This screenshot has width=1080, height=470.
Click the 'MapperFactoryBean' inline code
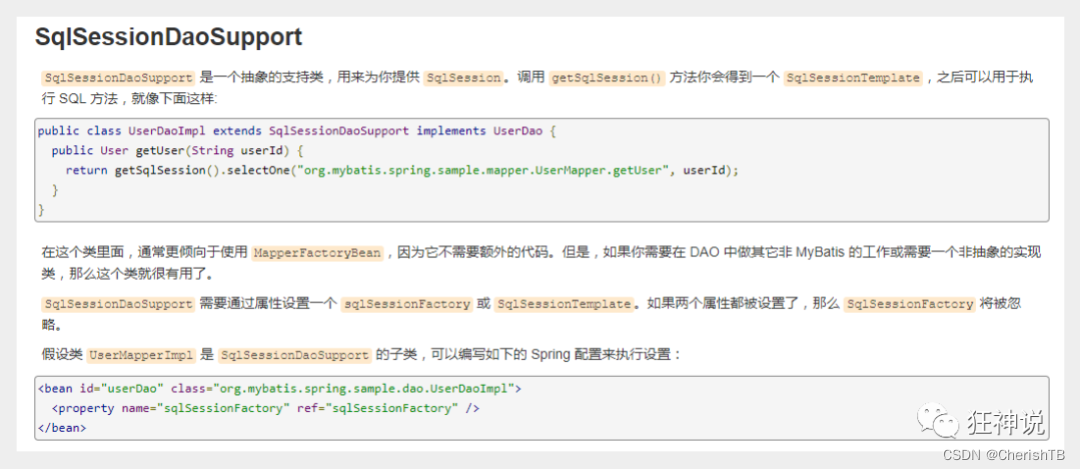317,253
